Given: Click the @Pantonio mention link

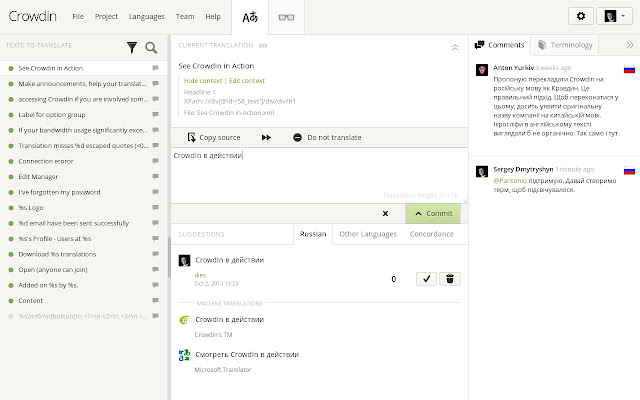Looking at the screenshot, I should (x=510, y=181).
